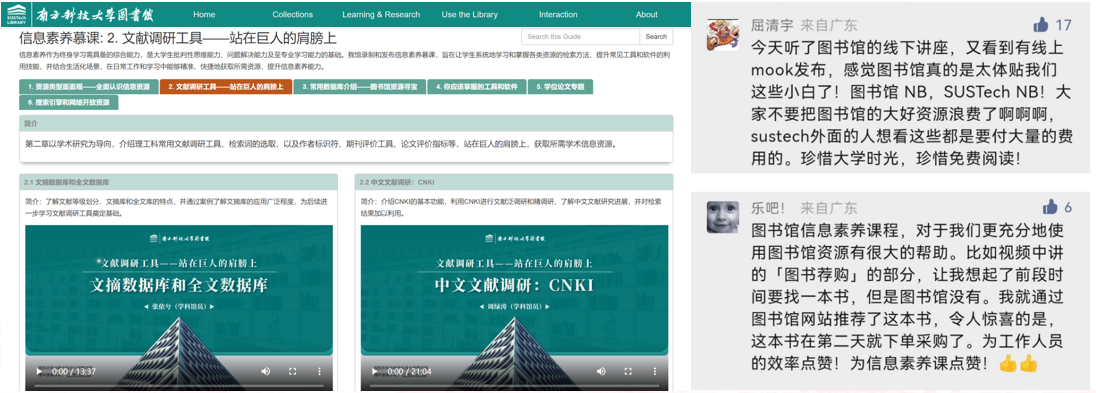
Task: Click the page title 信息素养慕课: 2. 文献调研工具
Action: (x=178, y=38)
